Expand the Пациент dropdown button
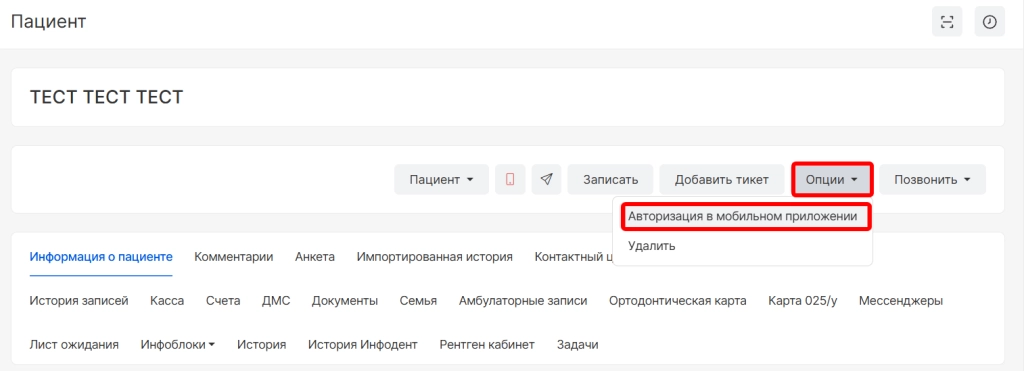The width and height of the screenshot is (1024, 371). [x=441, y=179]
